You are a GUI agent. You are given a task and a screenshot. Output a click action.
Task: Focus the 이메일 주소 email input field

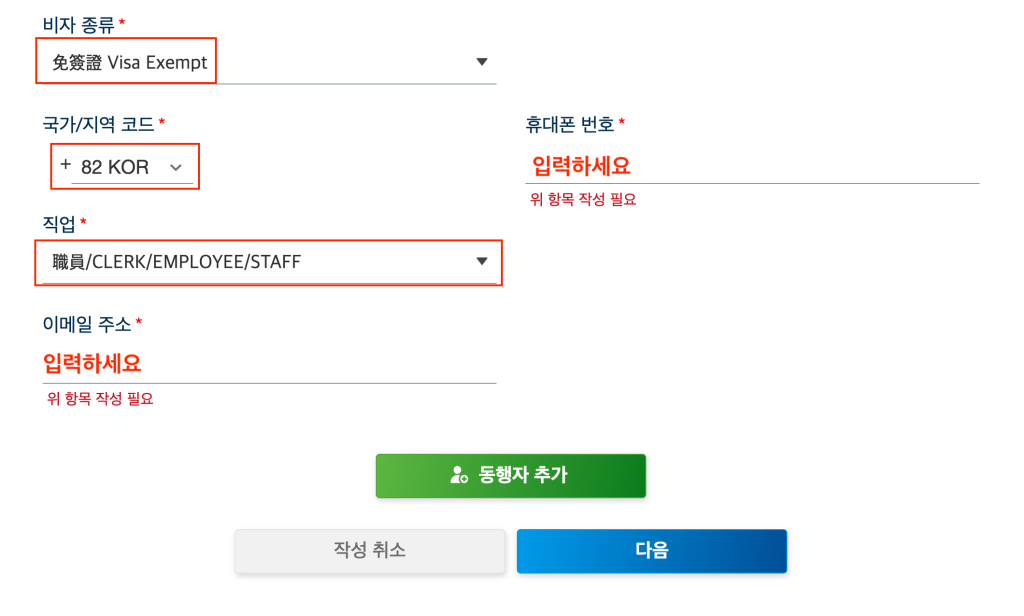[x=269, y=363]
